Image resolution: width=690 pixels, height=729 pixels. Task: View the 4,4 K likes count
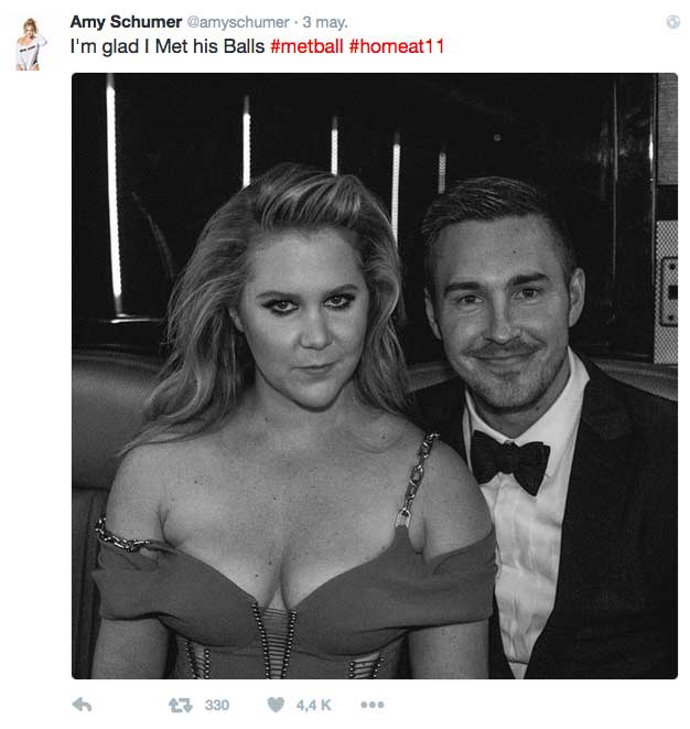pos(313,705)
